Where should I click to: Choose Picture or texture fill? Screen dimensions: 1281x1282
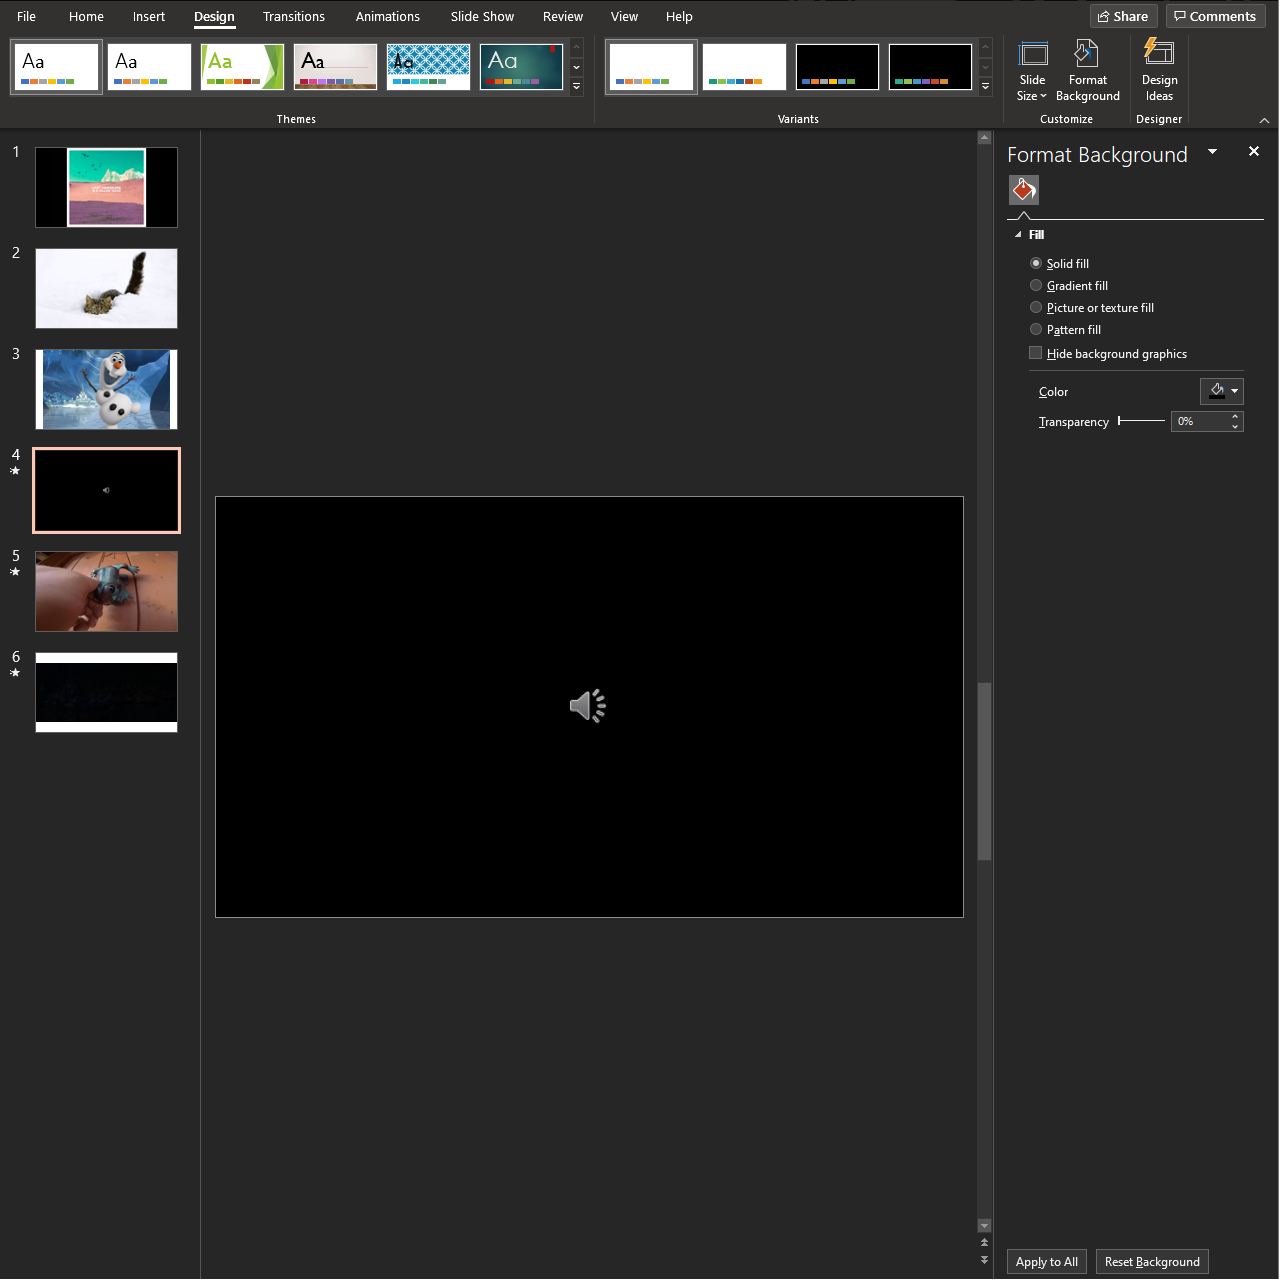coord(1036,307)
